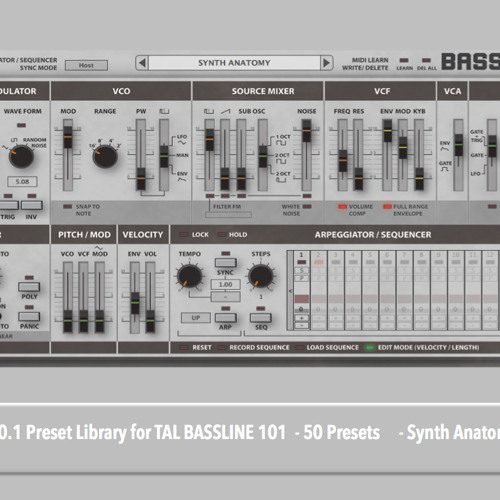Click LOAD SEQUENCE
The height and width of the screenshot is (500, 500).
[x=299, y=348]
